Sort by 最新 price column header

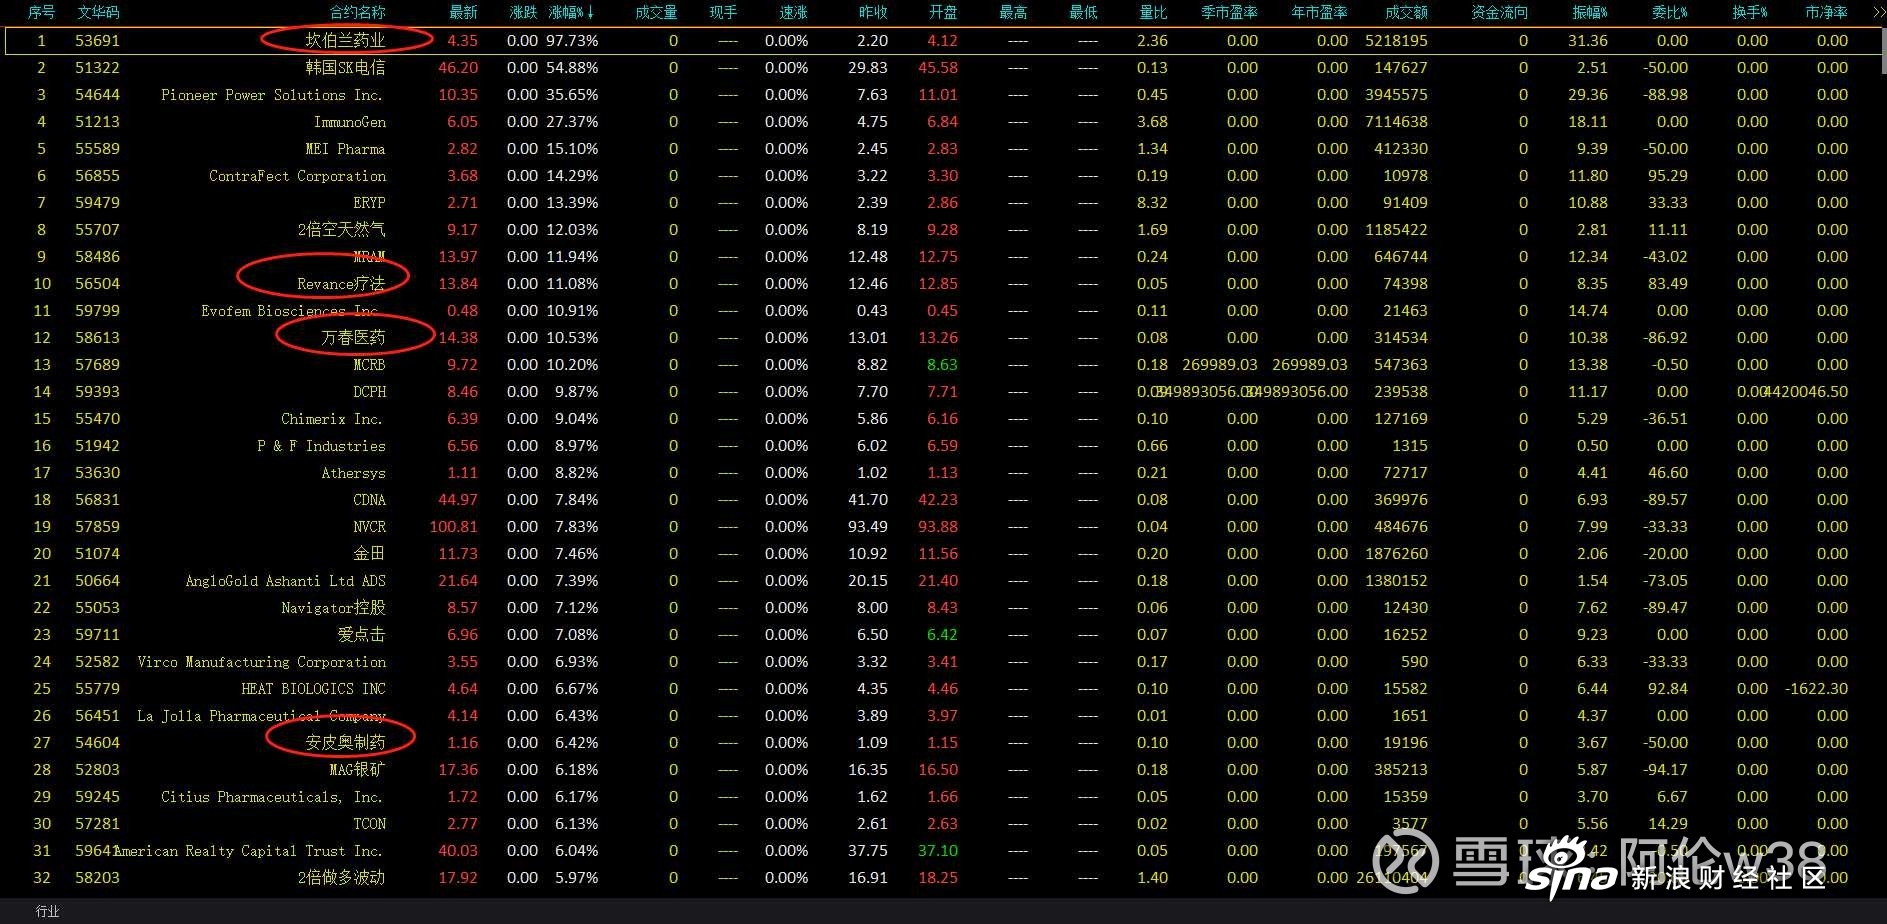pyautogui.click(x=463, y=12)
